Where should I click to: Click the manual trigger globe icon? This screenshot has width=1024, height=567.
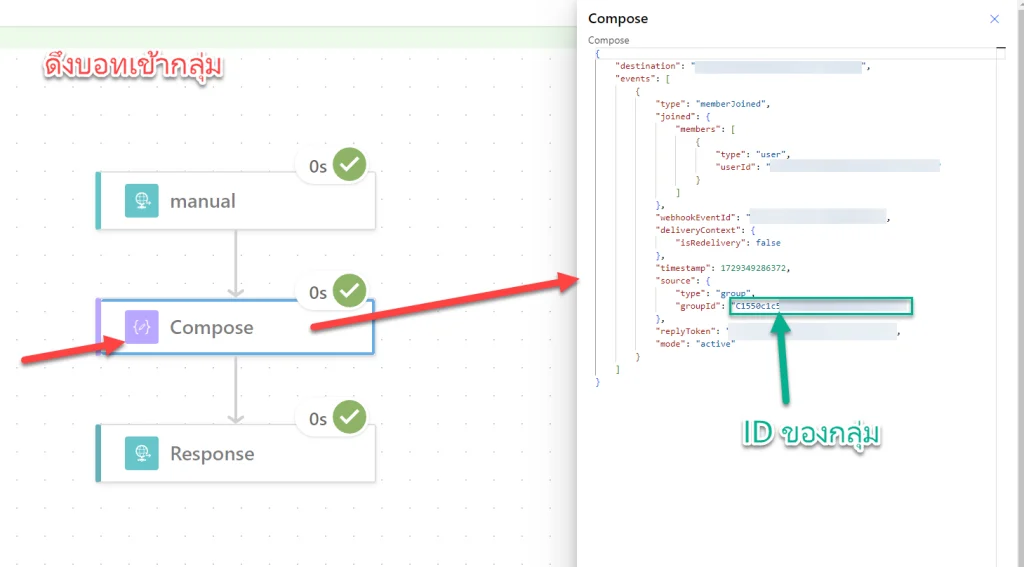(x=142, y=201)
